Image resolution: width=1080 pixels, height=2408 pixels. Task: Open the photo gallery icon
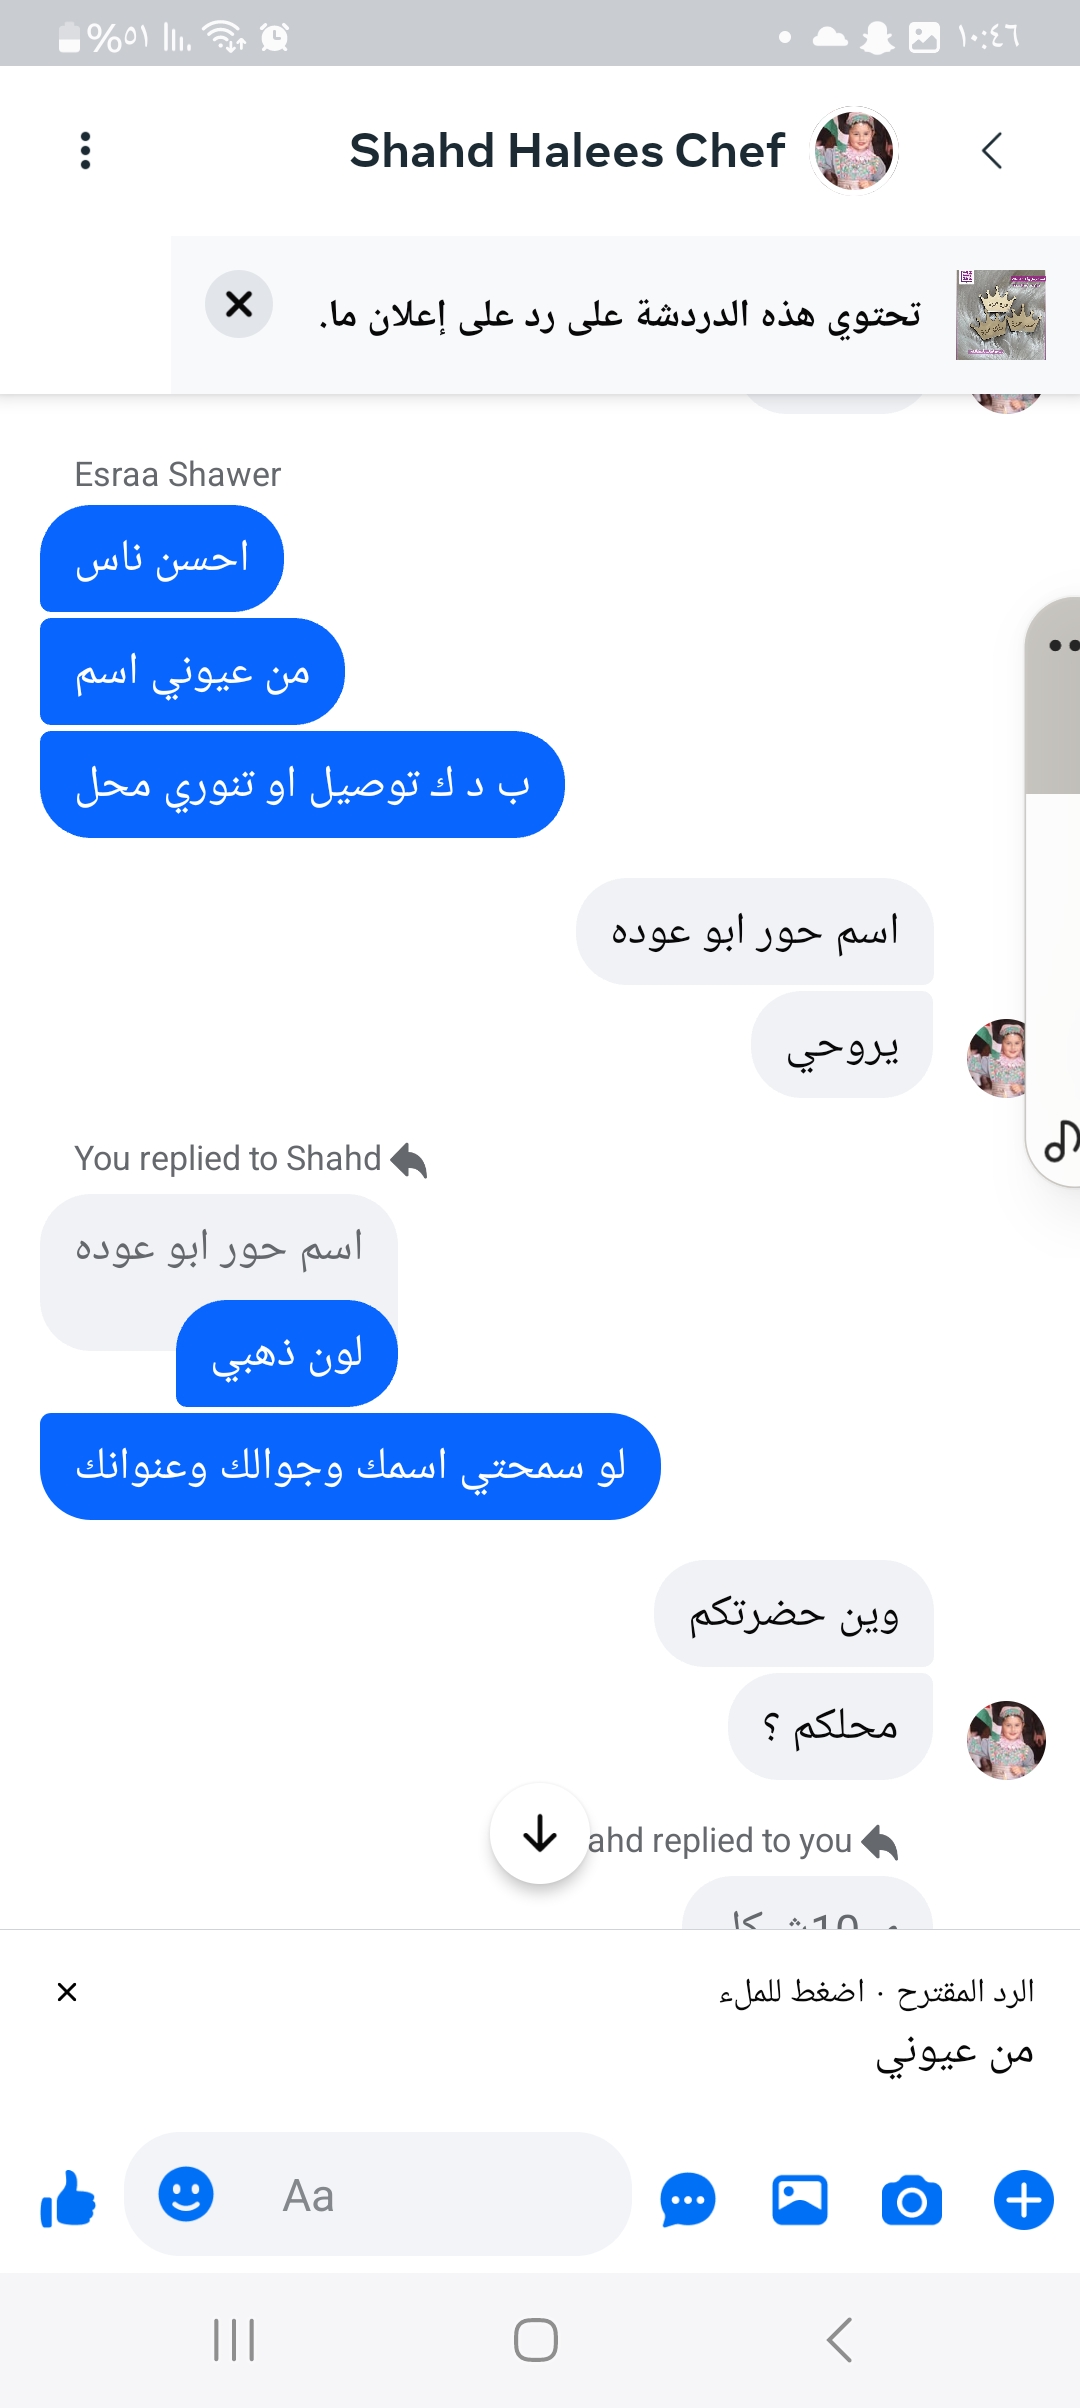(x=800, y=2200)
